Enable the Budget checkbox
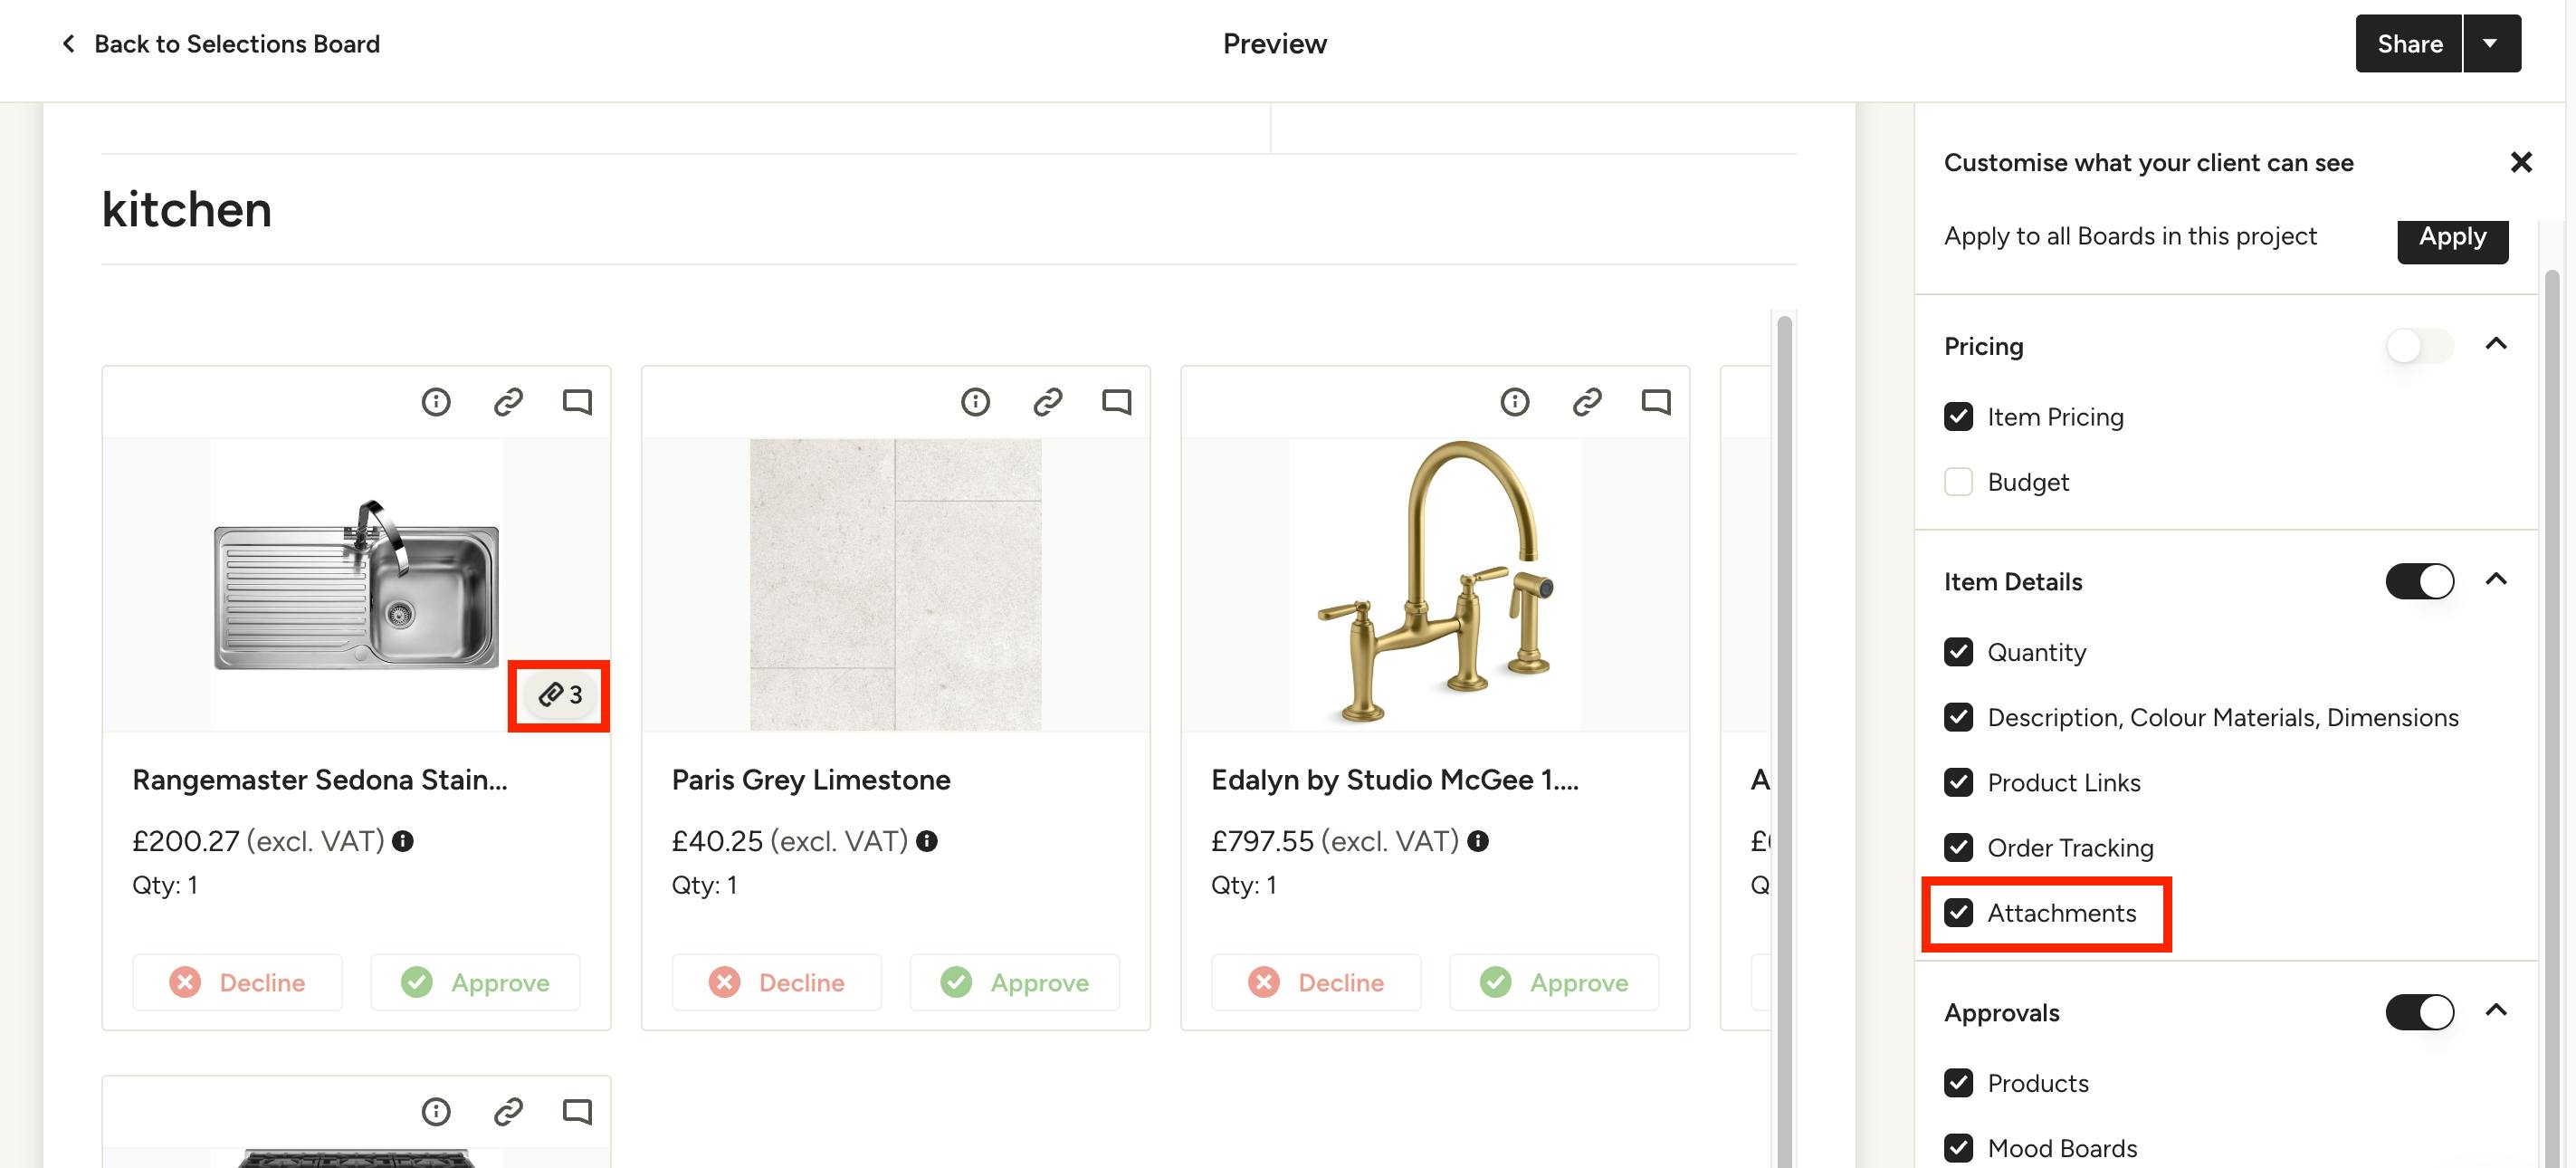 click(x=1958, y=482)
